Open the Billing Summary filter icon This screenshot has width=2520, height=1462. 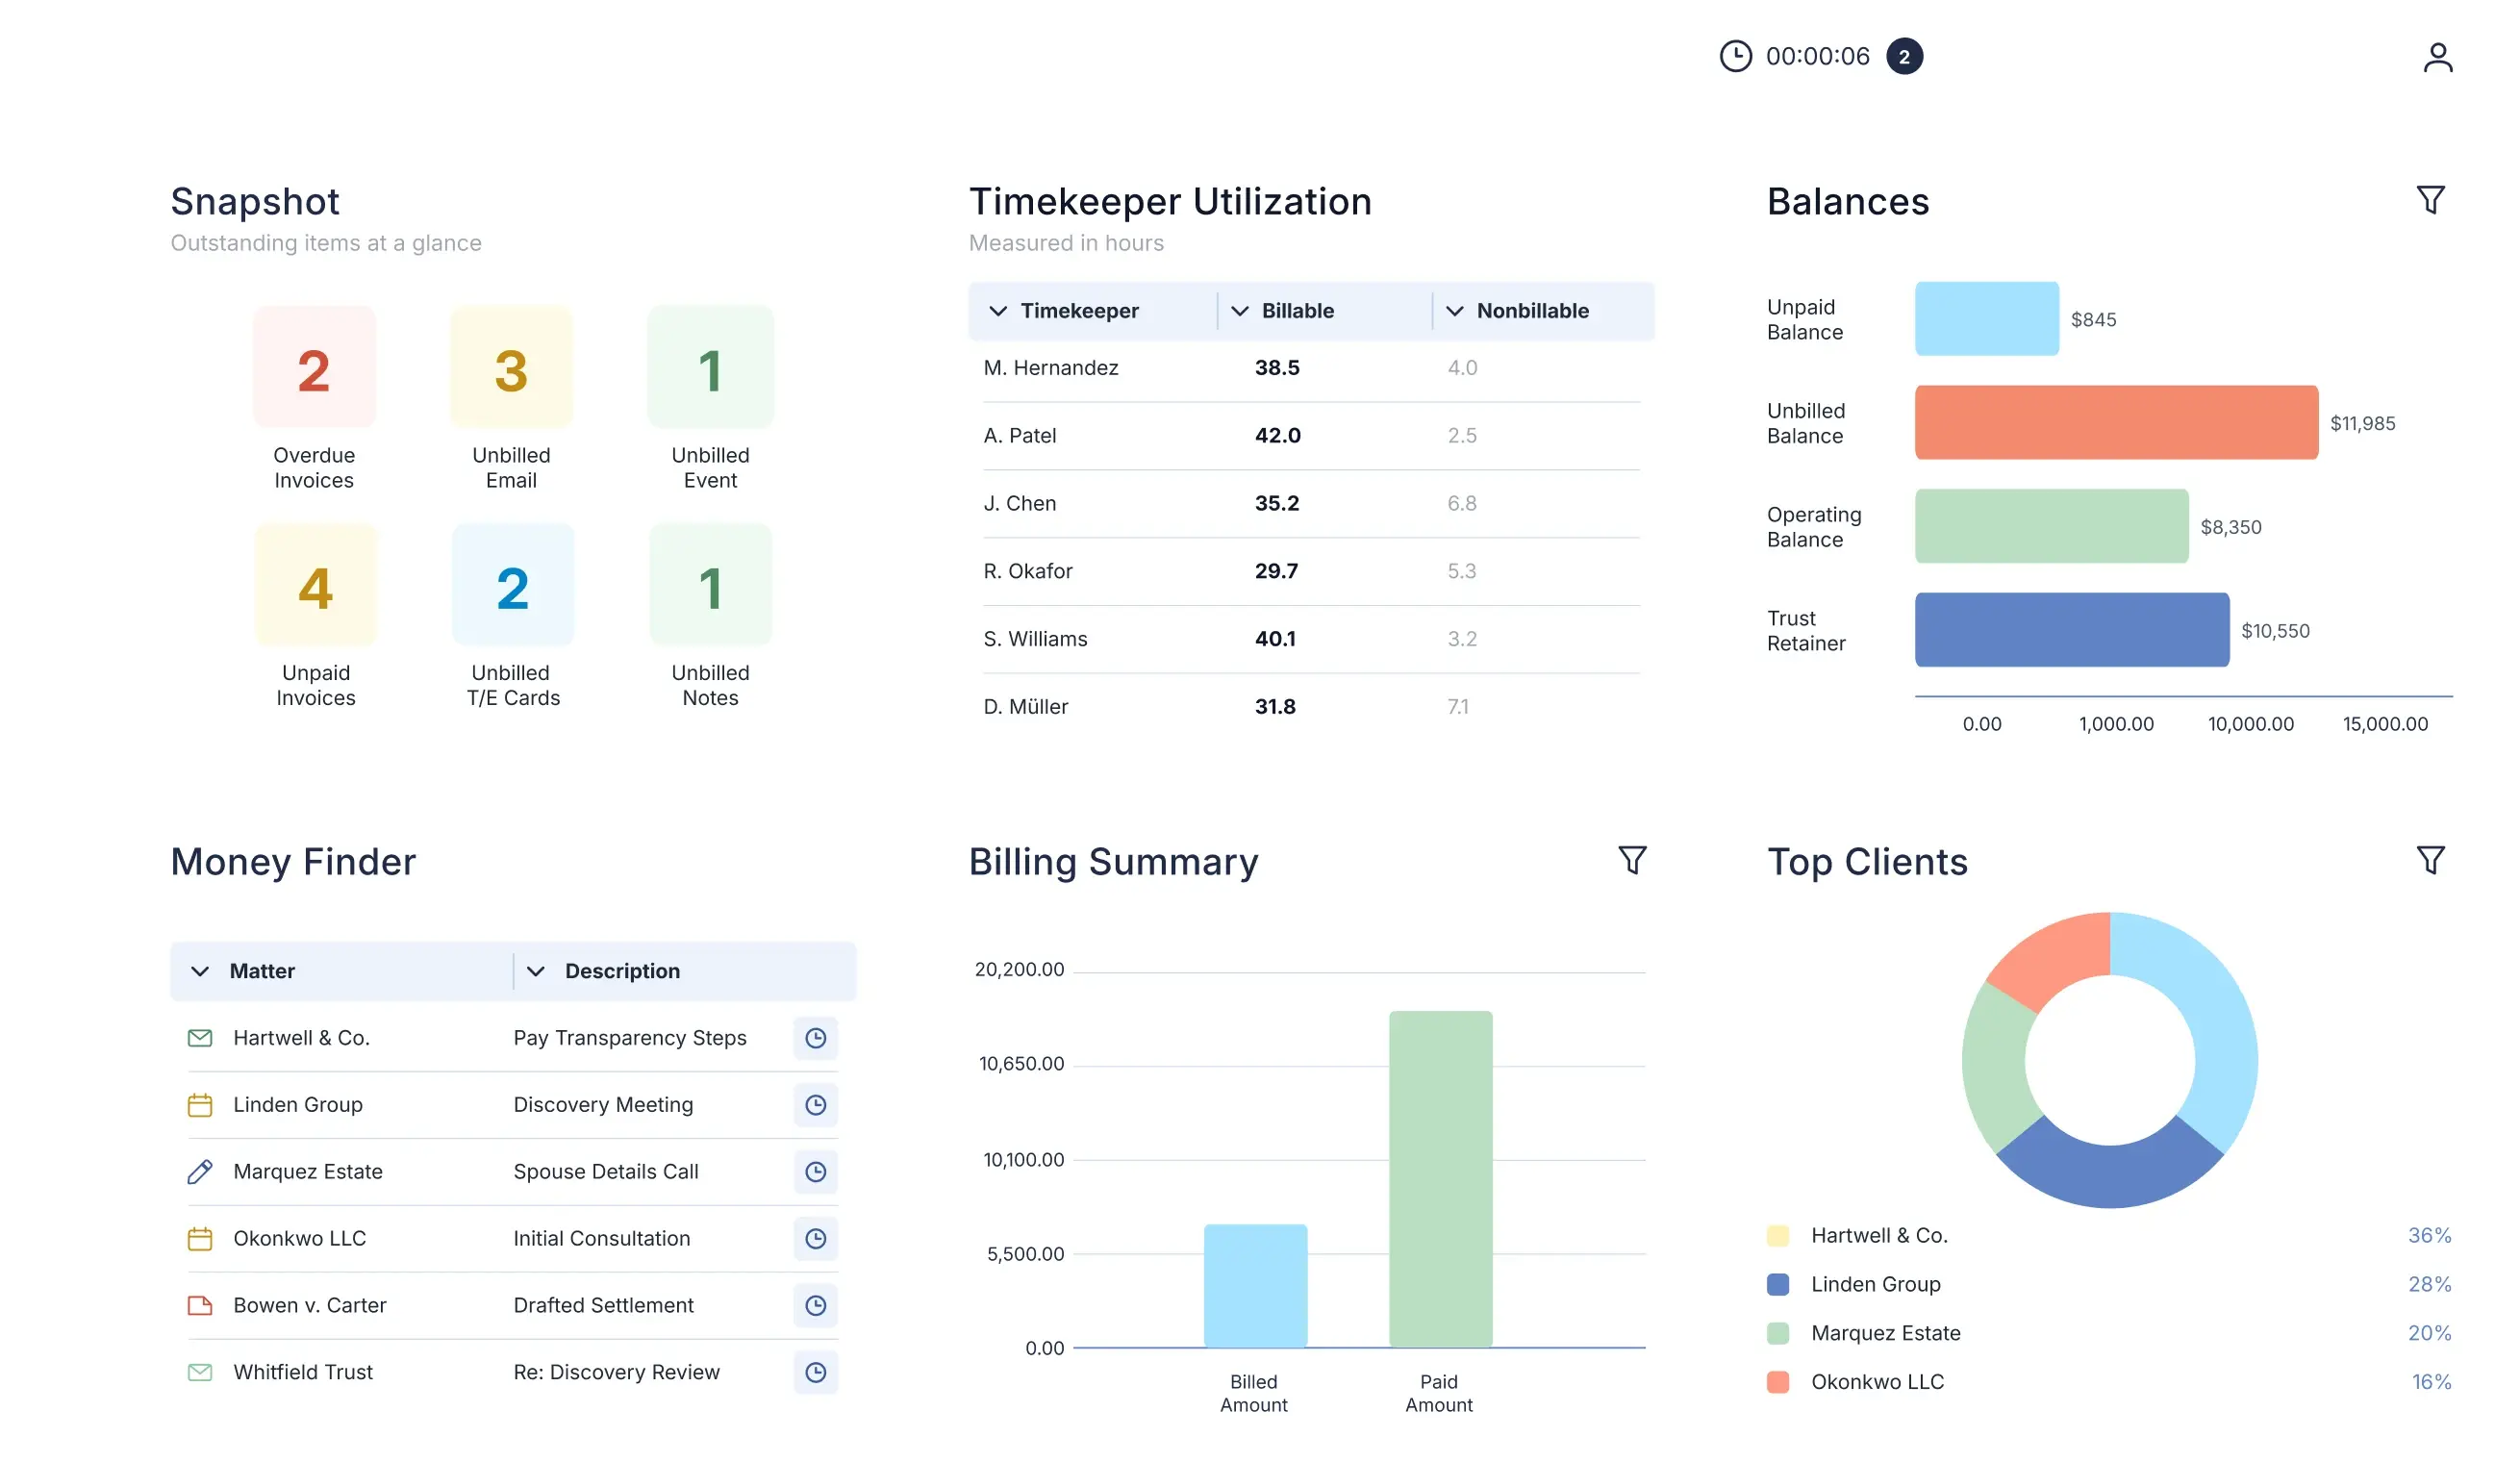click(1632, 860)
